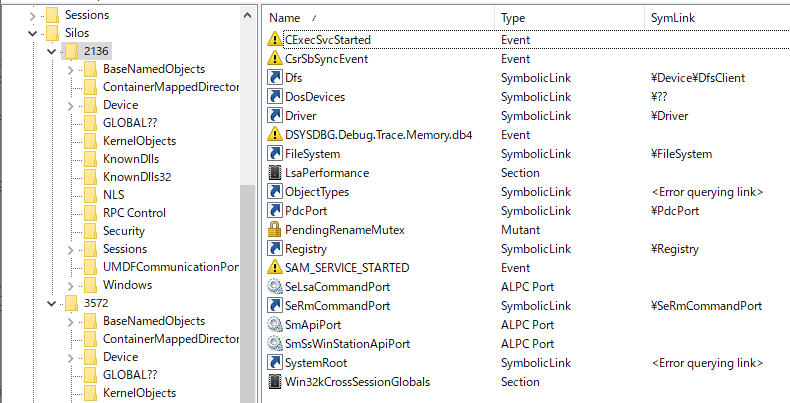
Task: Click the warning icon beside CExecSvcStarted
Action: pos(276,40)
